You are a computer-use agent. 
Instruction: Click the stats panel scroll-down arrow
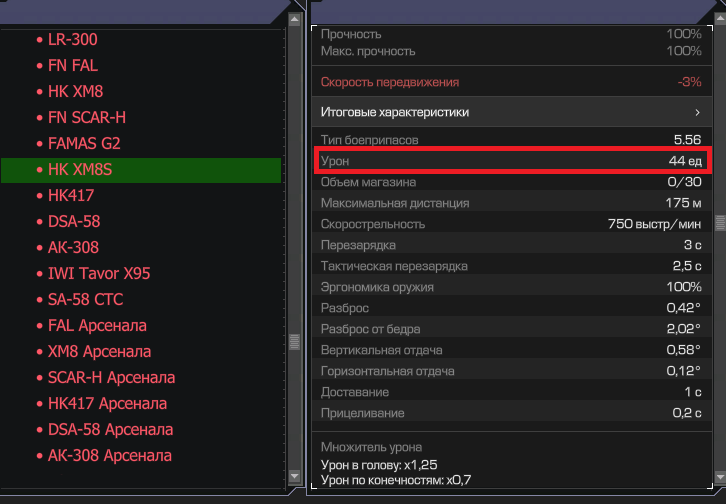pos(720,476)
